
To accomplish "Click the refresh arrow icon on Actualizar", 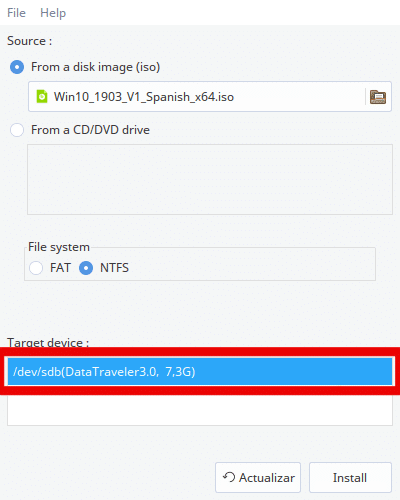I will (x=229, y=477).
